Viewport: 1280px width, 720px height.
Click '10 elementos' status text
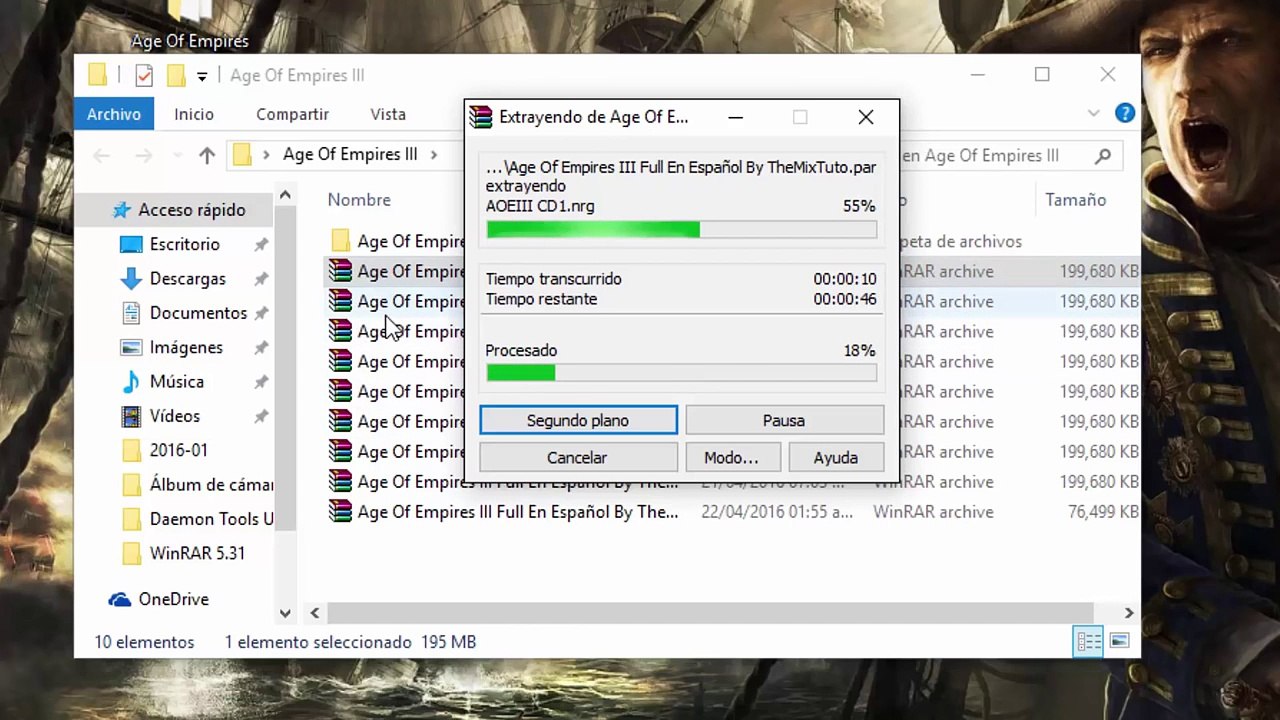(x=144, y=642)
